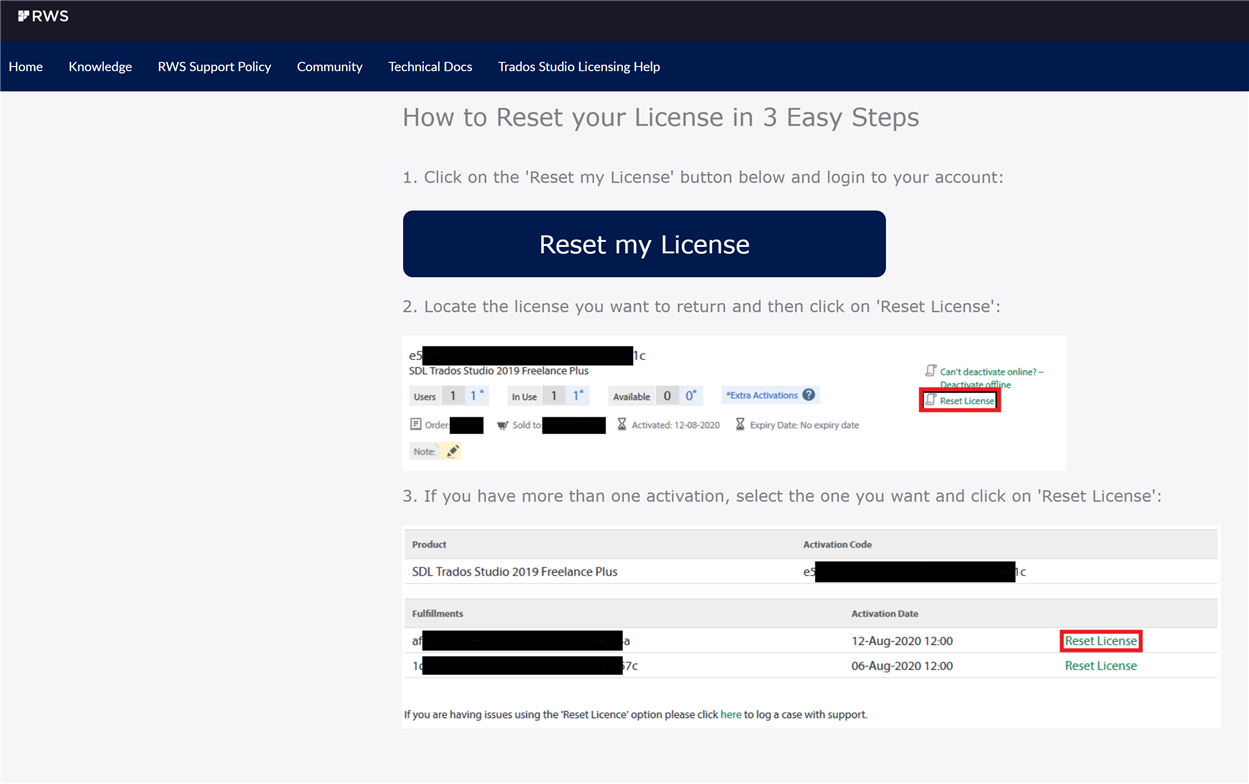Click the deactivate icon beside Reset License
Screen dimensions: 1249x784
(x=931, y=399)
